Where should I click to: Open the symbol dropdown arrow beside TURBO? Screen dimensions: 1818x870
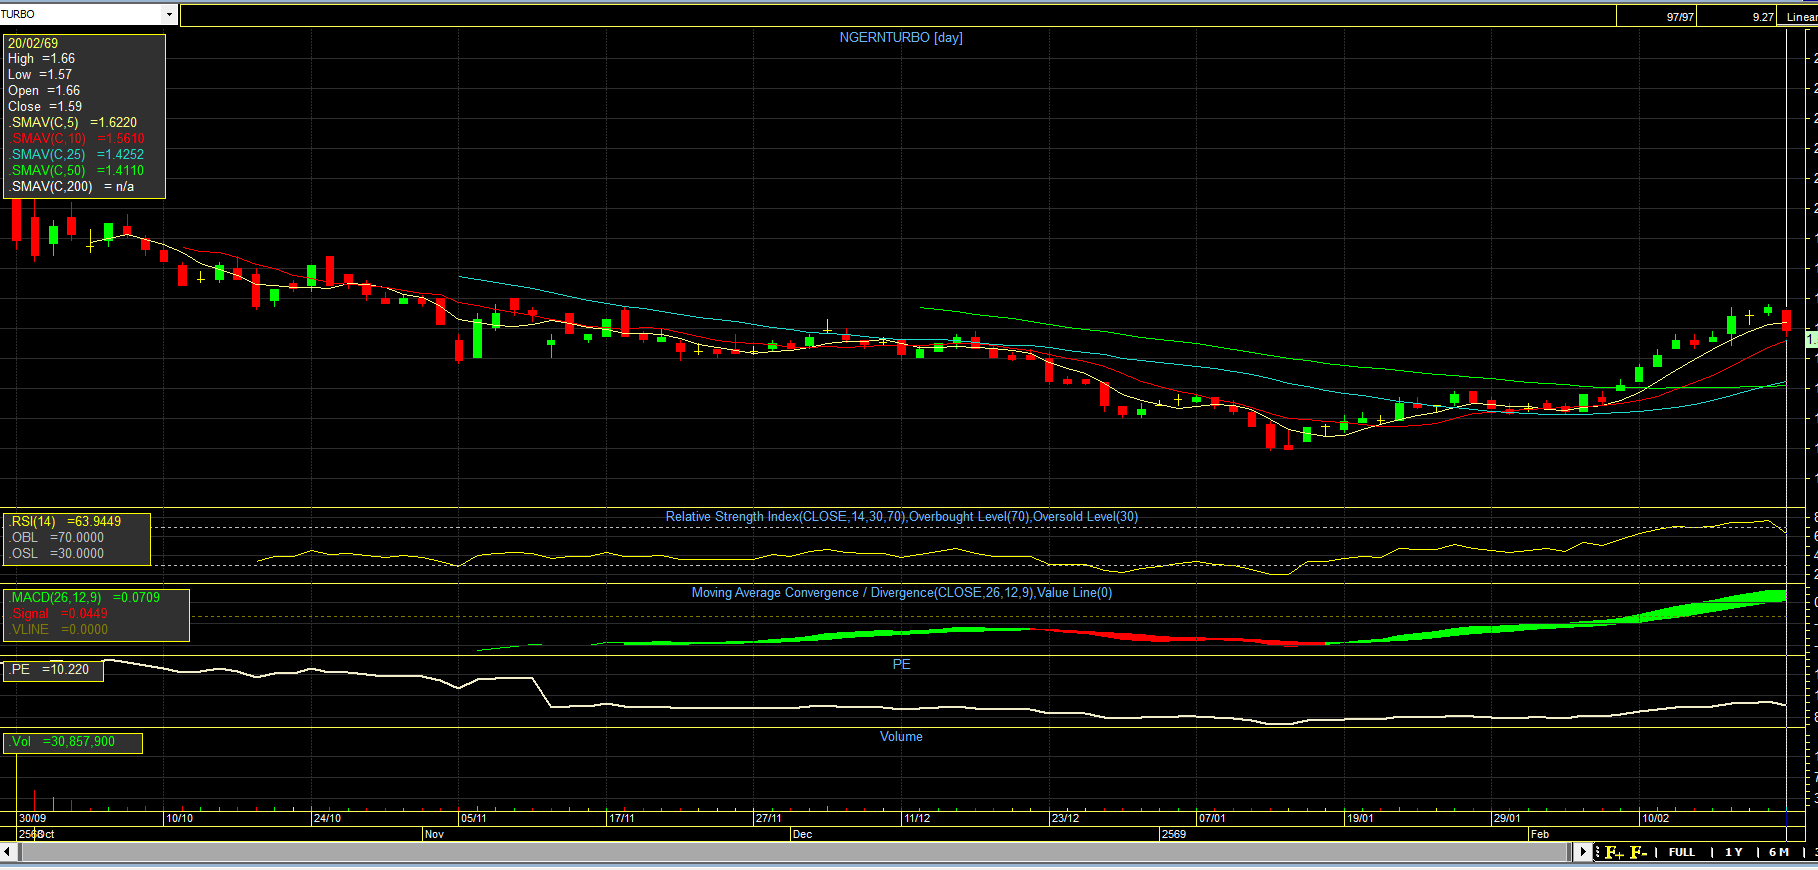(170, 15)
